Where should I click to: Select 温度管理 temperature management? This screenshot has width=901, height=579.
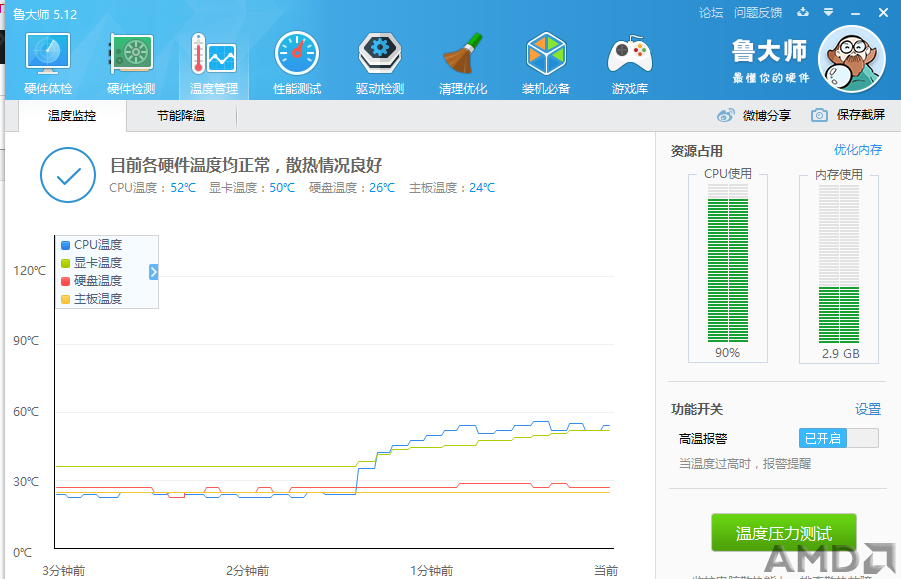point(214,64)
